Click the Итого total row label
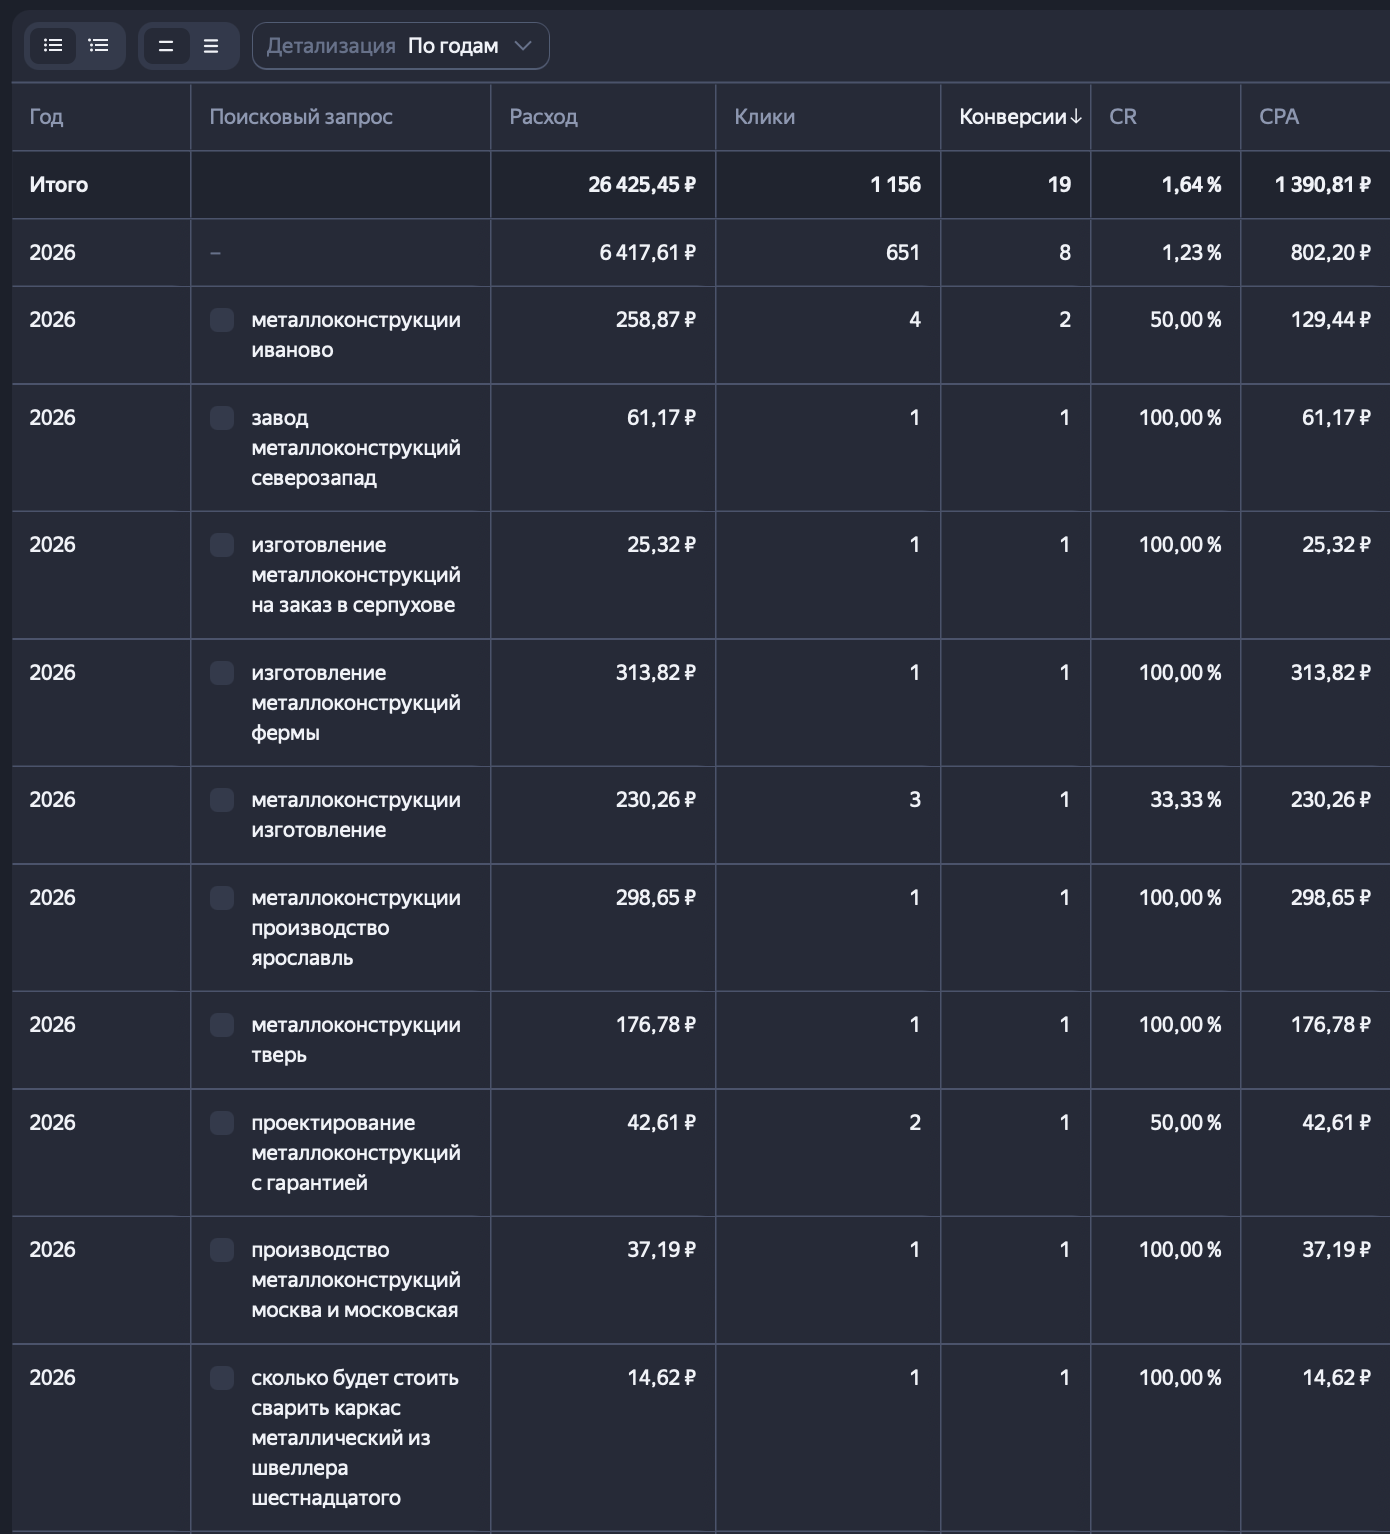This screenshot has height=1534, width=1390. coord(59,185)
